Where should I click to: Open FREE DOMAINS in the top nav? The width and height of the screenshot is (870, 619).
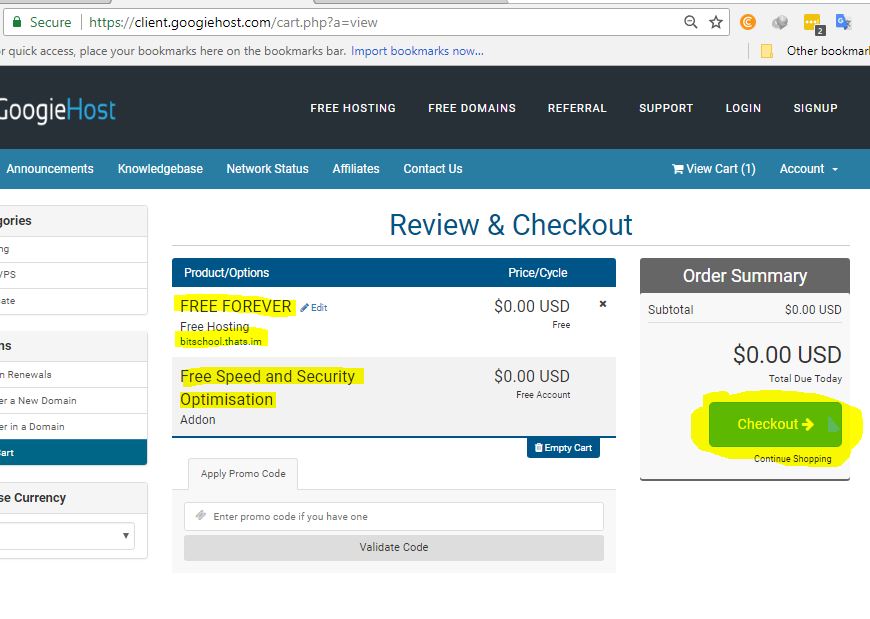pos(472,108)
